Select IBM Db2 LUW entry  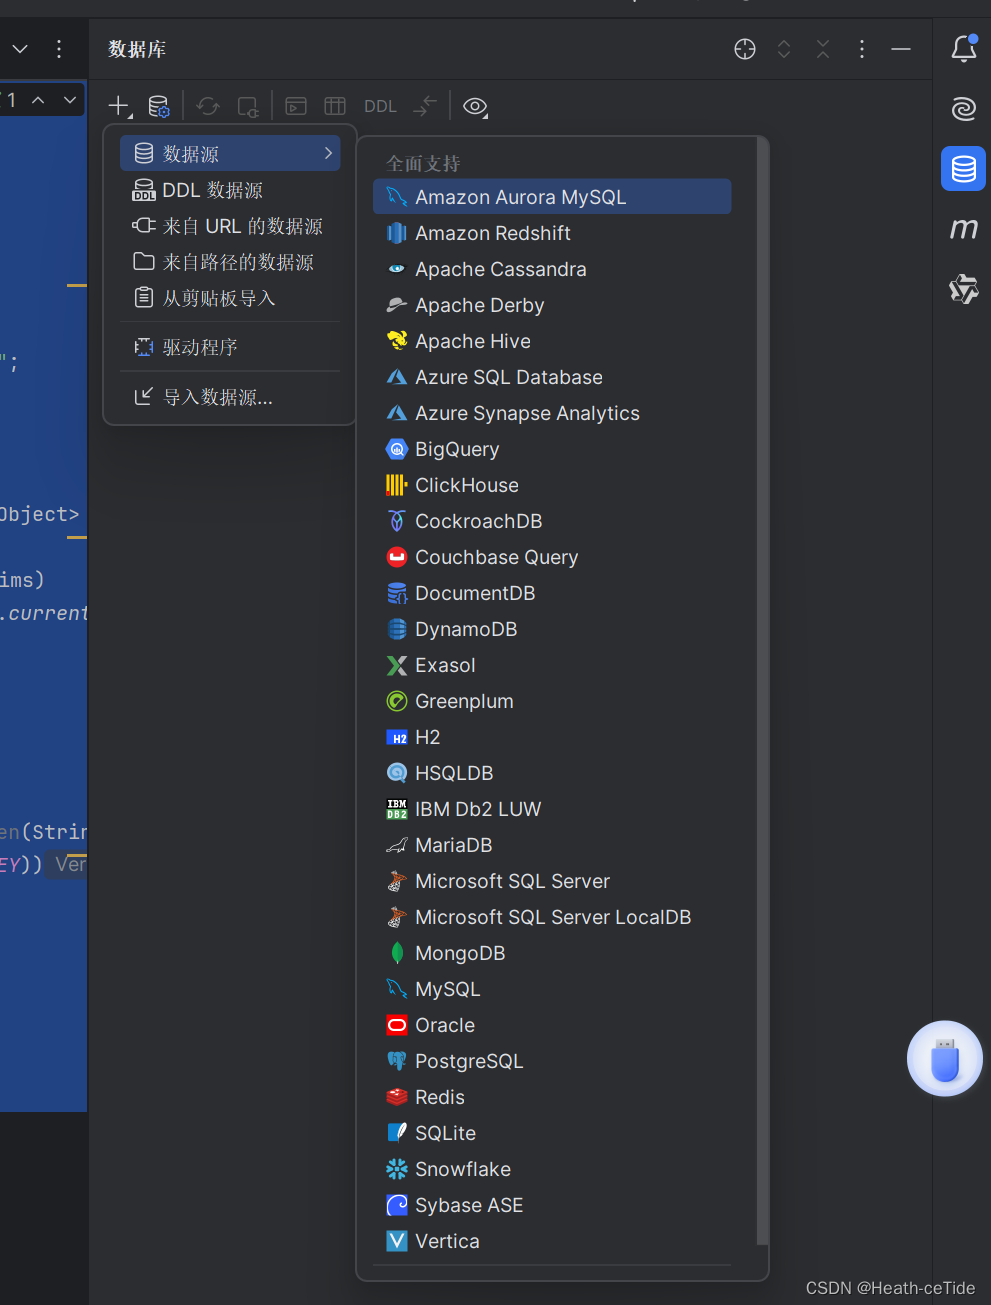coord(552,809)
